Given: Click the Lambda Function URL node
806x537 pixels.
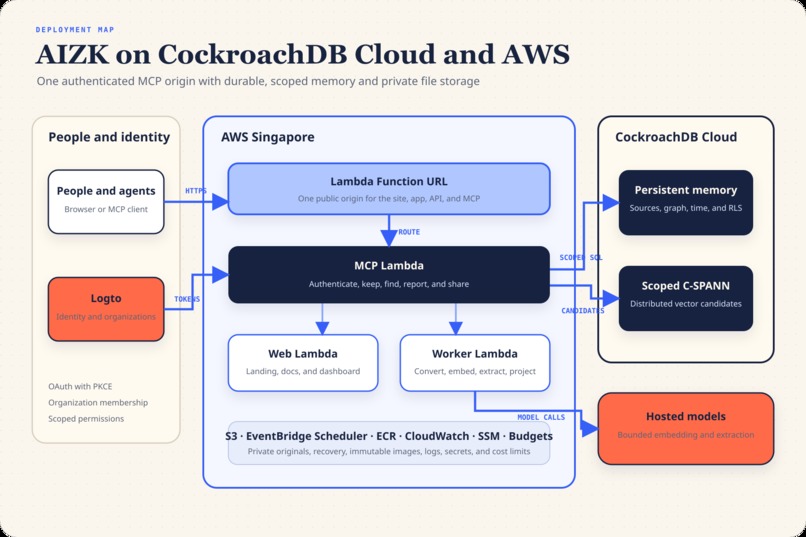Looking at the screenshot, I should click(389, 189).
